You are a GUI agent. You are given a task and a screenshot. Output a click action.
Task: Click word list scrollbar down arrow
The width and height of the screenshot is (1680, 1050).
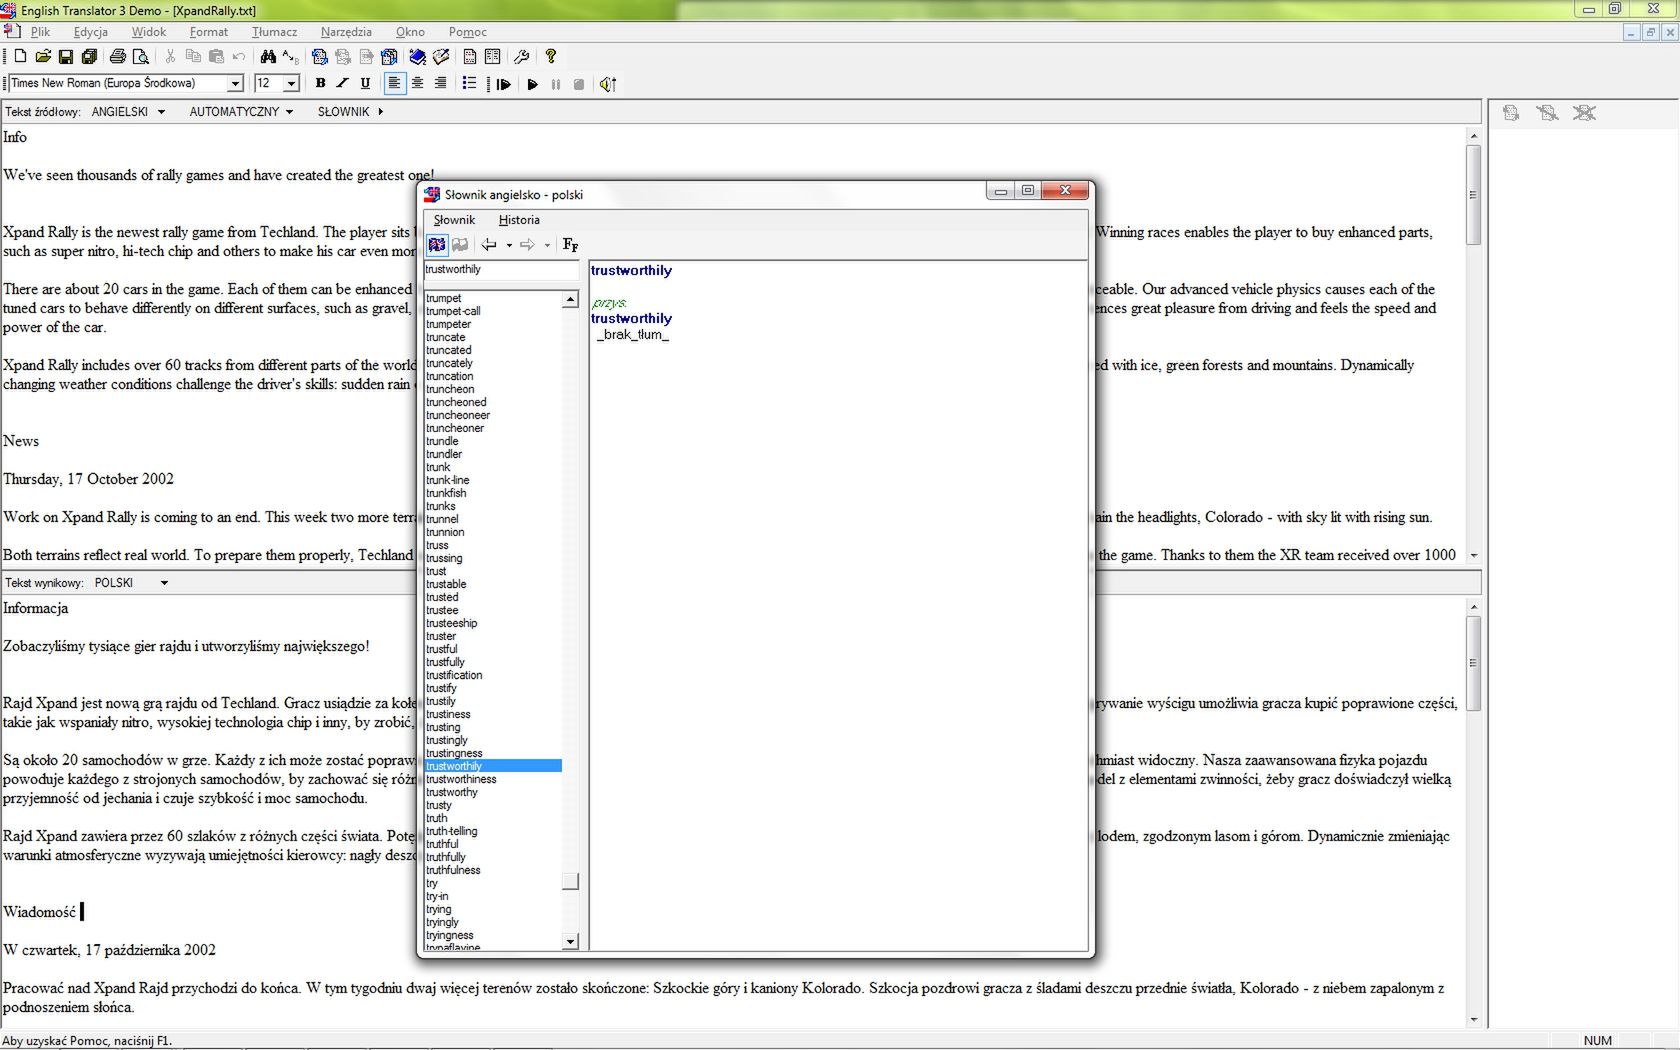[571, 941]
